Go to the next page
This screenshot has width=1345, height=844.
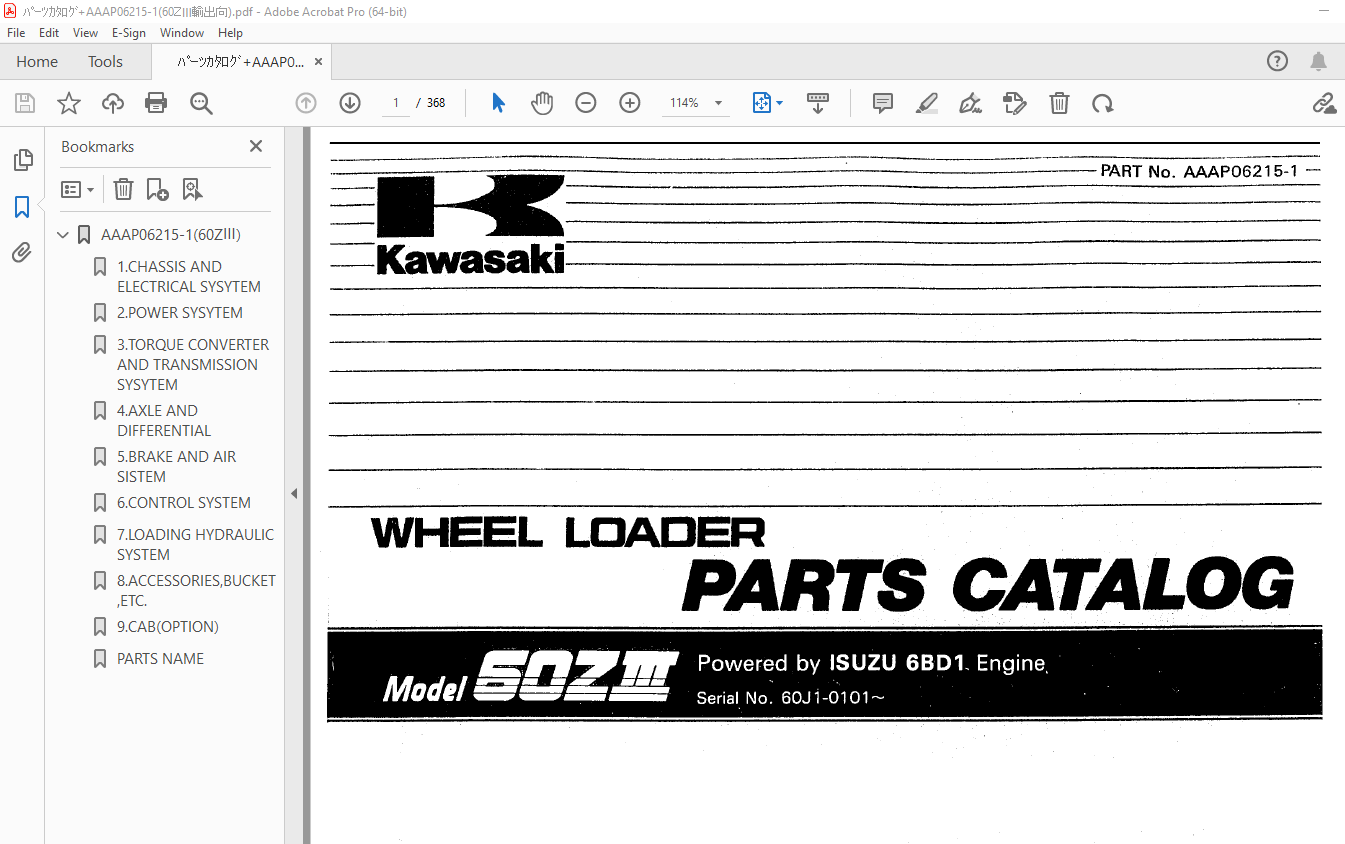(x=349, y=103)
